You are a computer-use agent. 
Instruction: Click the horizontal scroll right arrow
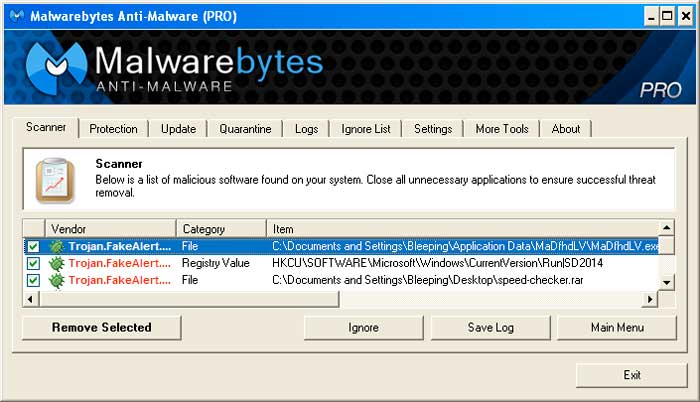point(650,299)
